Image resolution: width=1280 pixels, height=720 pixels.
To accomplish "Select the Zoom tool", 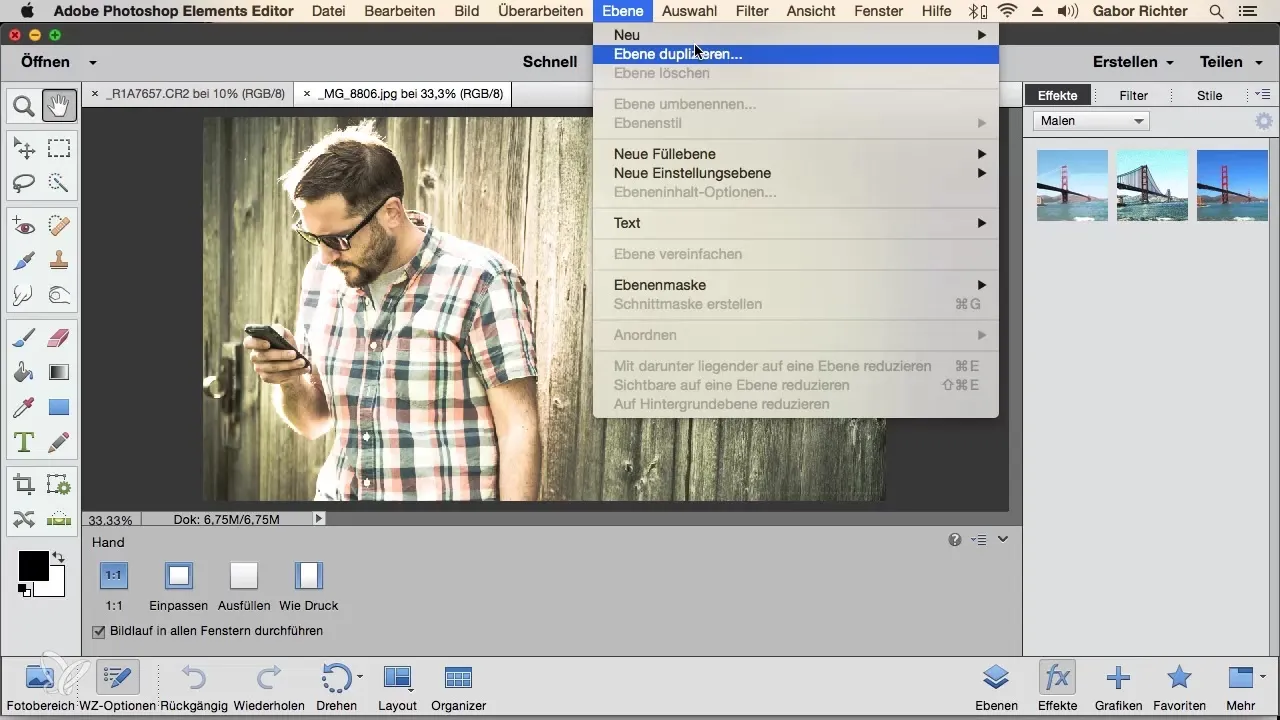I will coord(24,105).
